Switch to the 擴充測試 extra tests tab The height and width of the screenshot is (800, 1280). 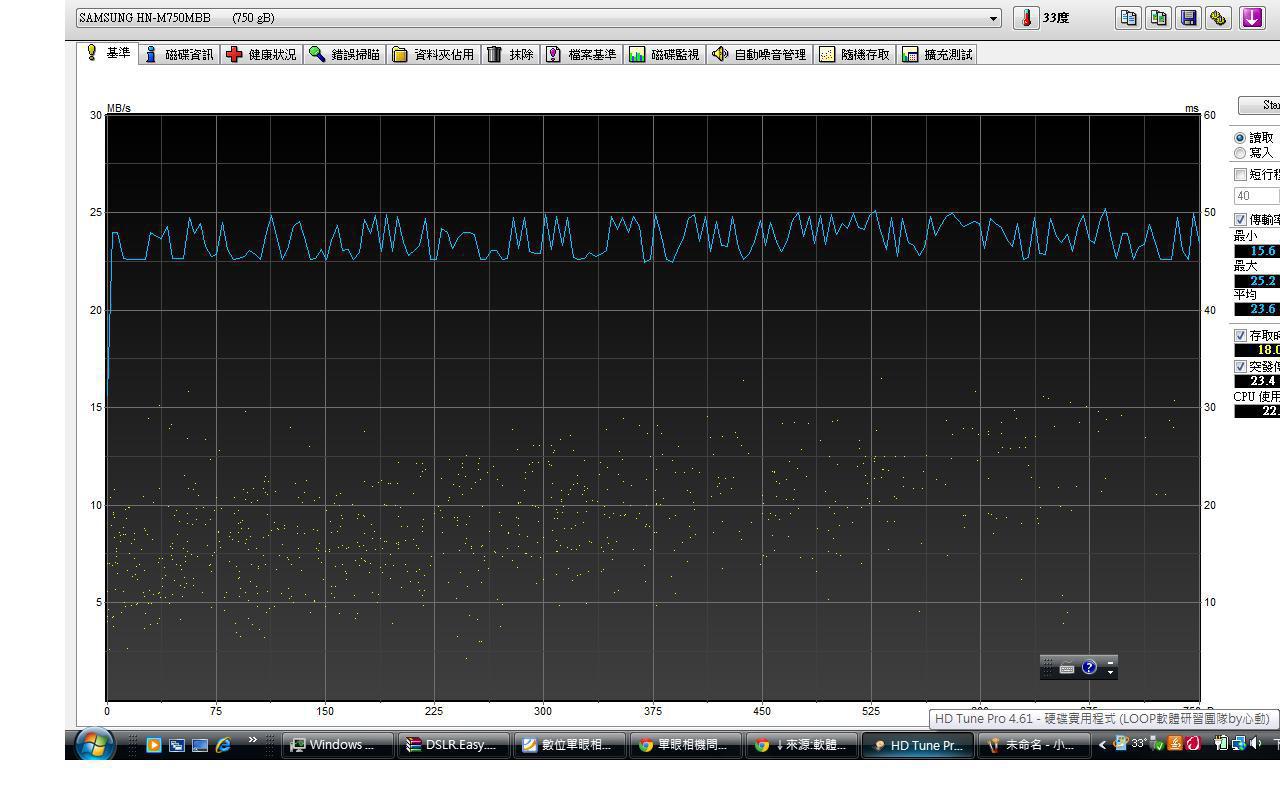point(937,55)
